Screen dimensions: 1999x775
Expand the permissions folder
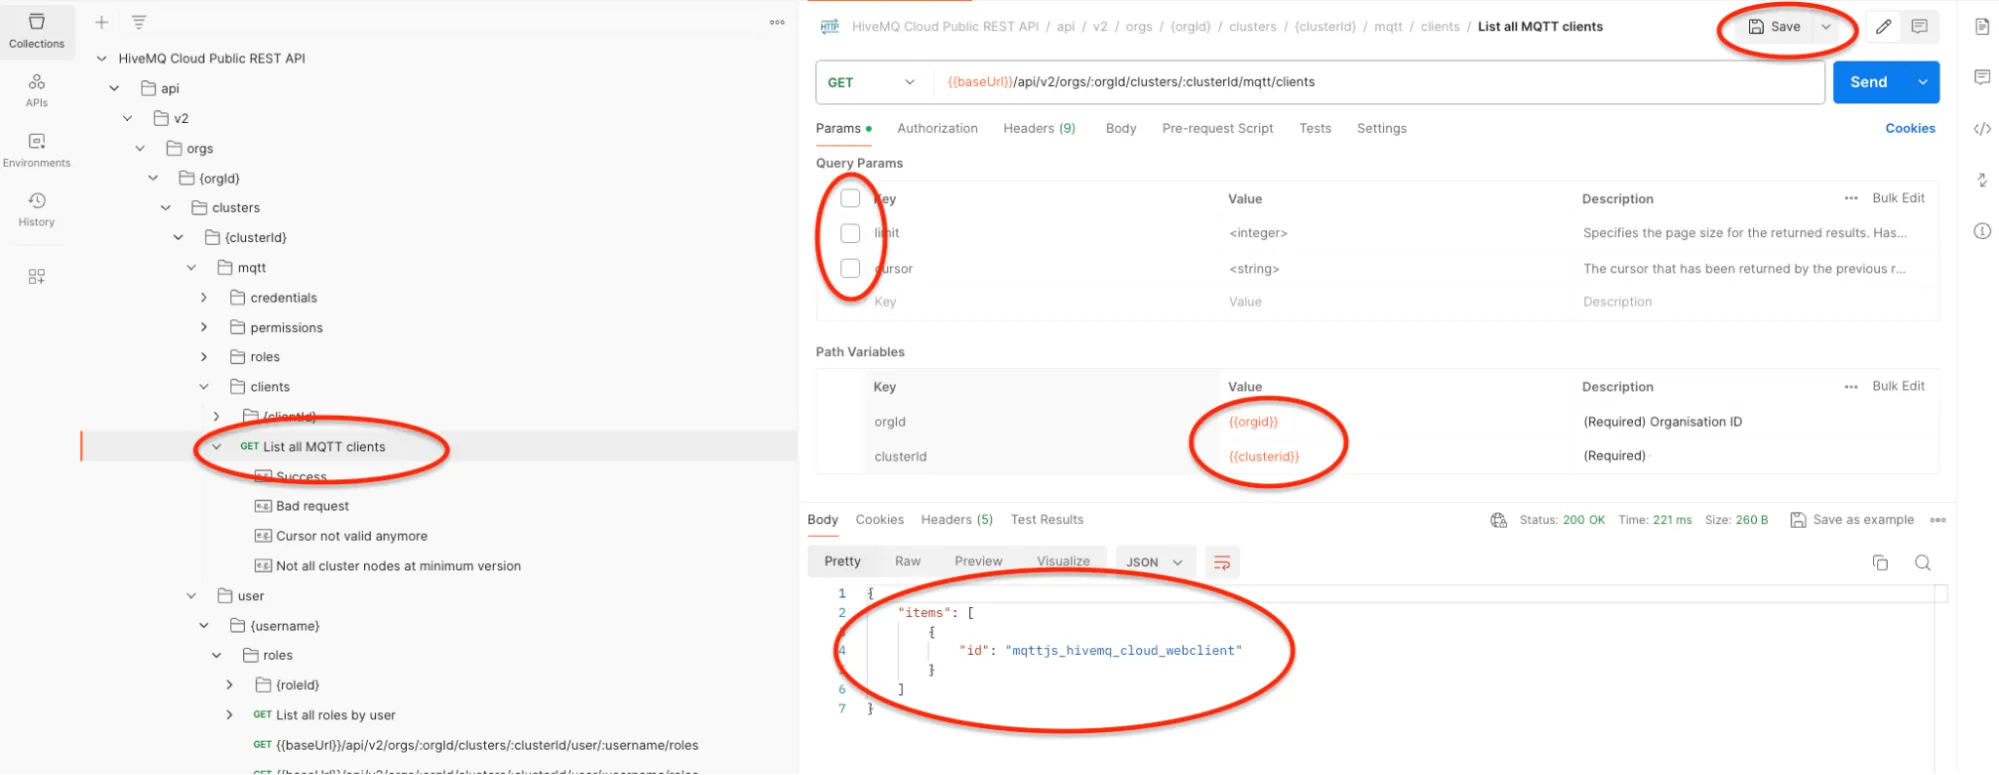coord(204,327)
